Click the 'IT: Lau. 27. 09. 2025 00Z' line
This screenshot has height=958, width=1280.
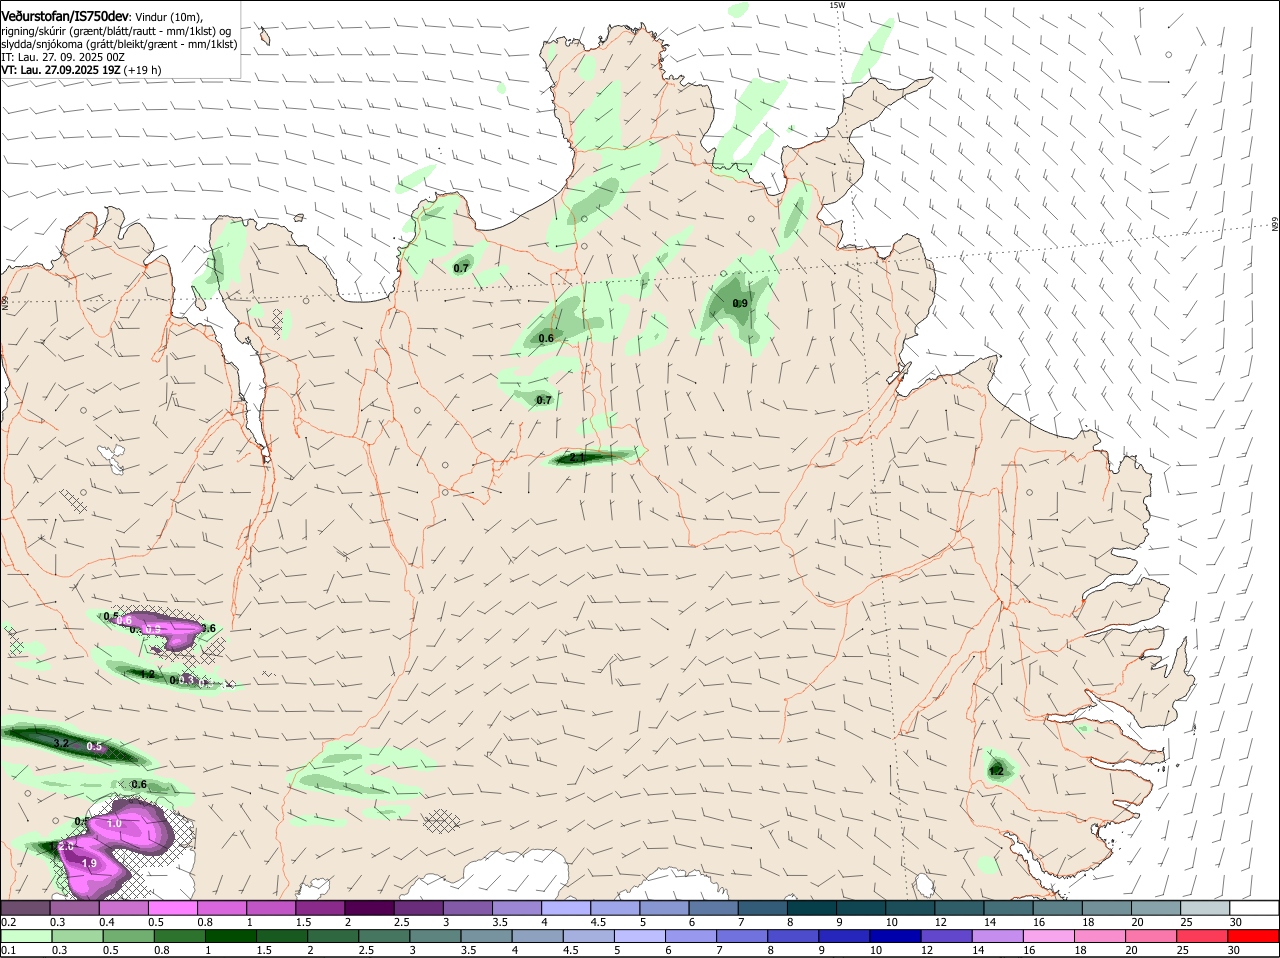pyautogui.click(x=63, y=57)
